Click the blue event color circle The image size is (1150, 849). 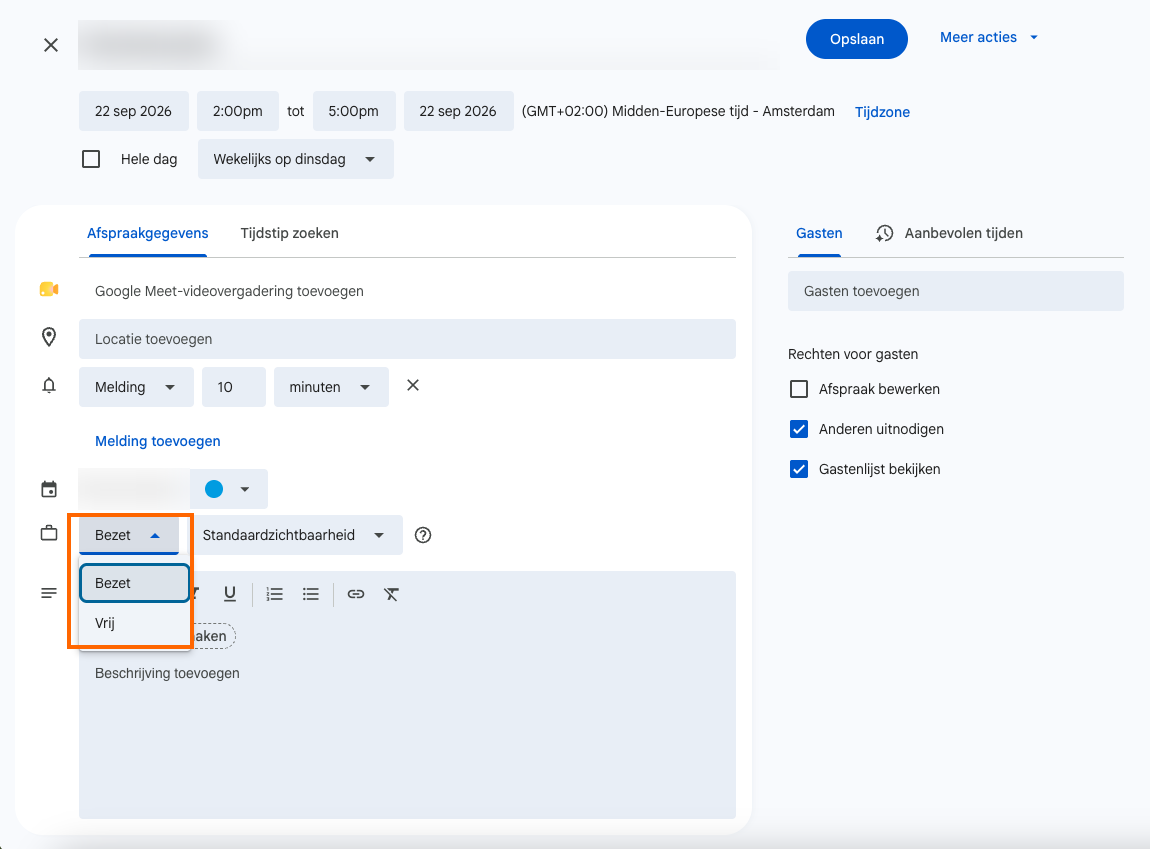coord(214,489)
